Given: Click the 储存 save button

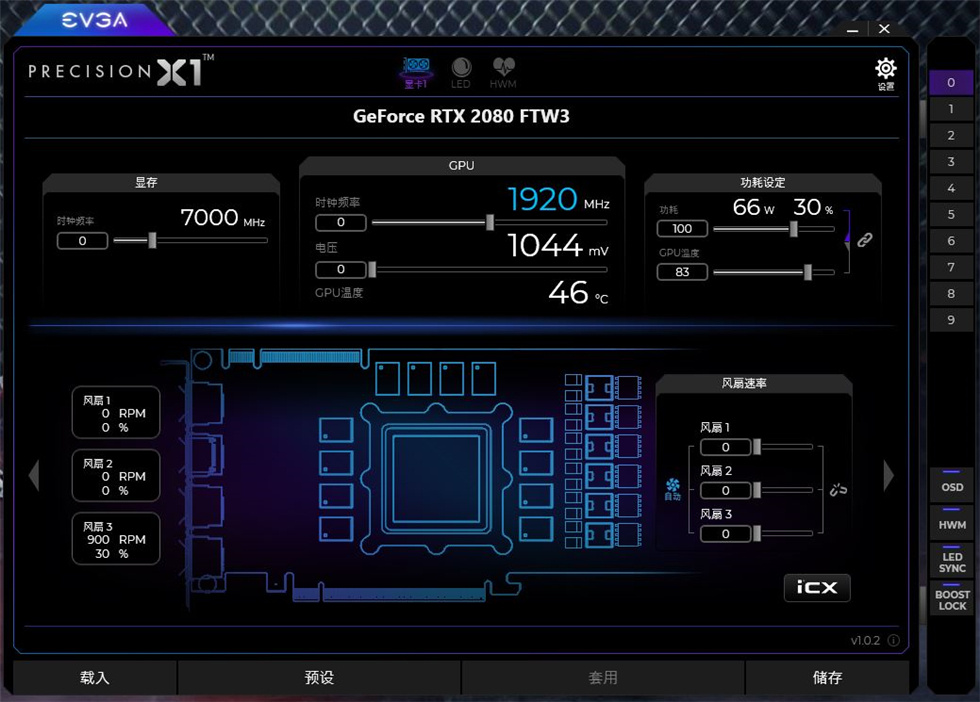Looking at the screenshot, I should [x=827, y=677].
